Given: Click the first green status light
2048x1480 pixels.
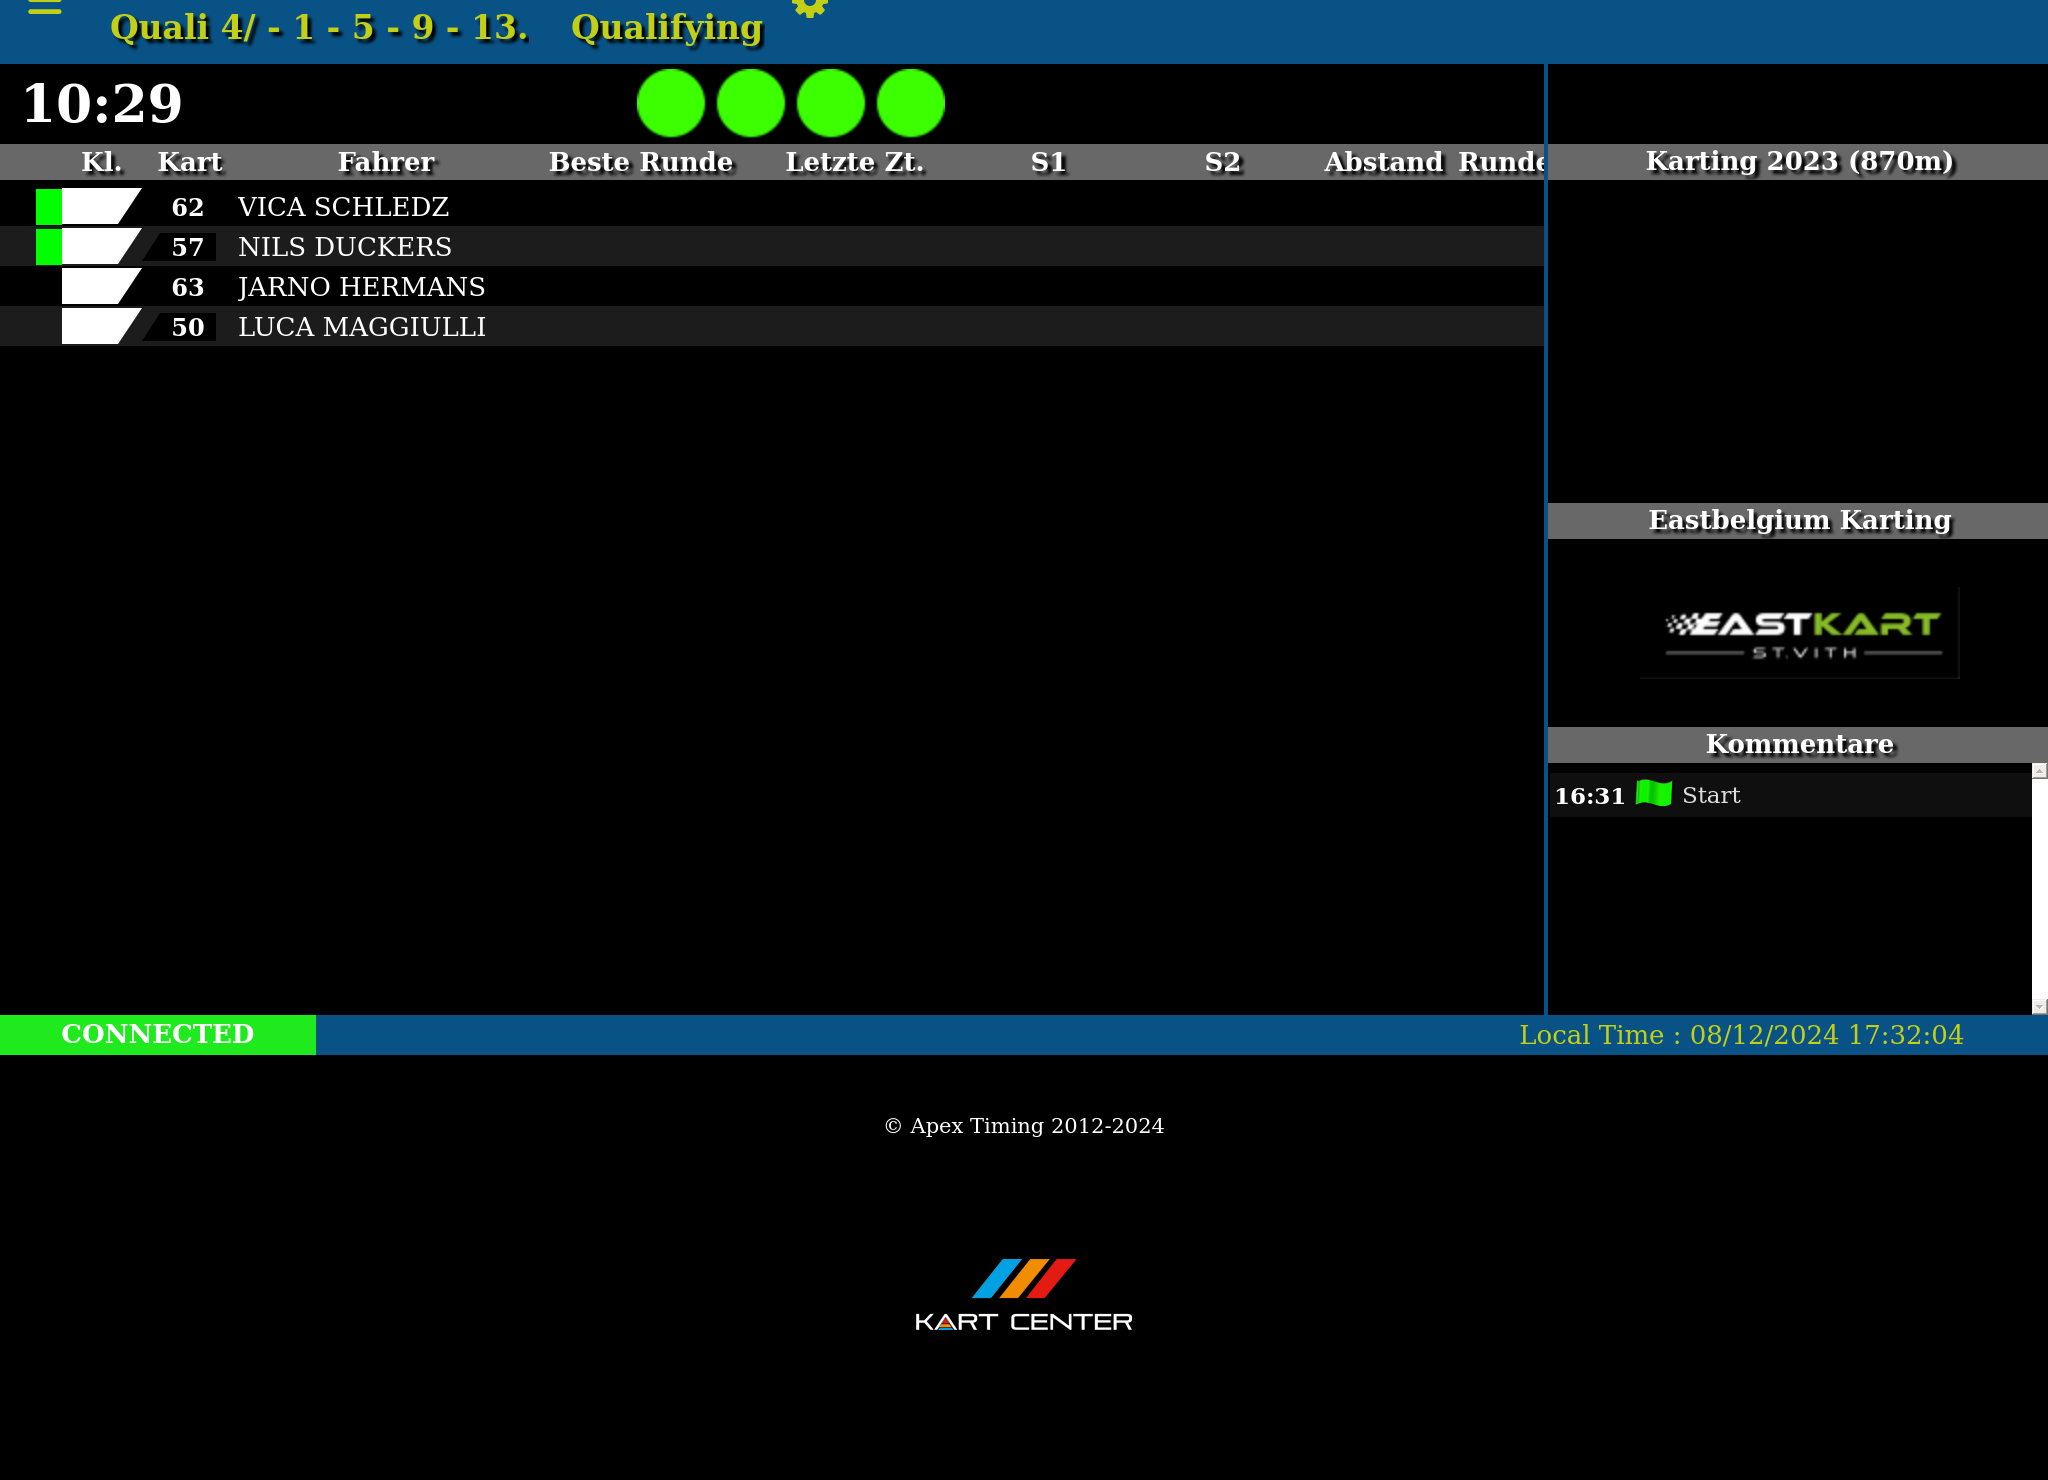Looking at the screenshot, I should (671, 103).
